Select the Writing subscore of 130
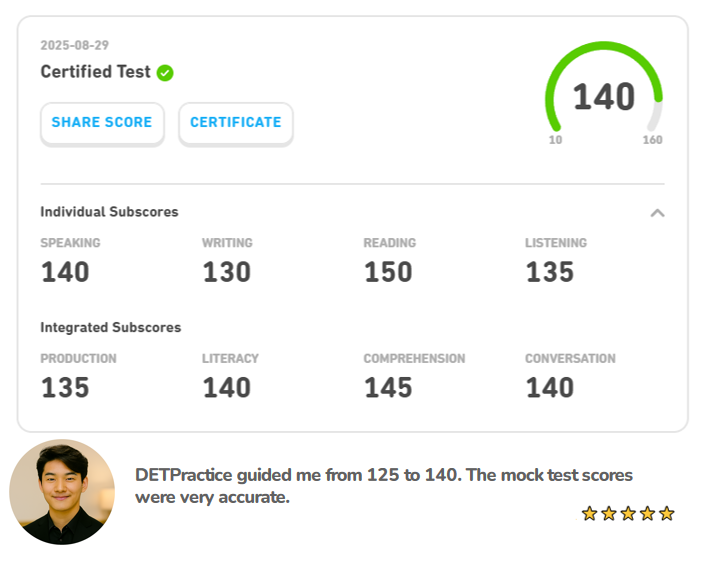 tap(227, 272)
